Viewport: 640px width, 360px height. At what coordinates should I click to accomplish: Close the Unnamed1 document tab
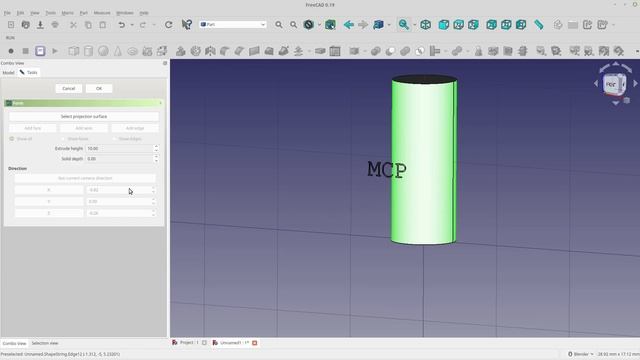(255, 343)
